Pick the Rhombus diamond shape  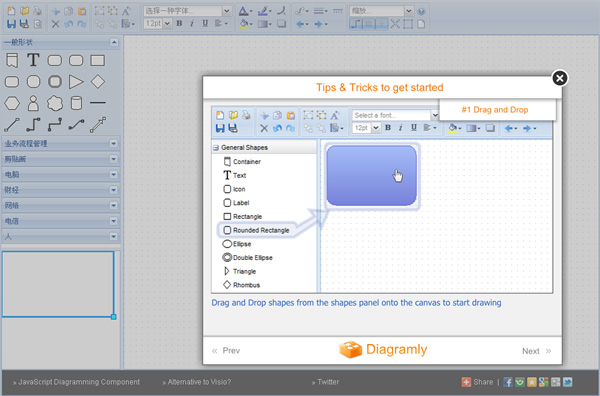(x=98, y=81)
